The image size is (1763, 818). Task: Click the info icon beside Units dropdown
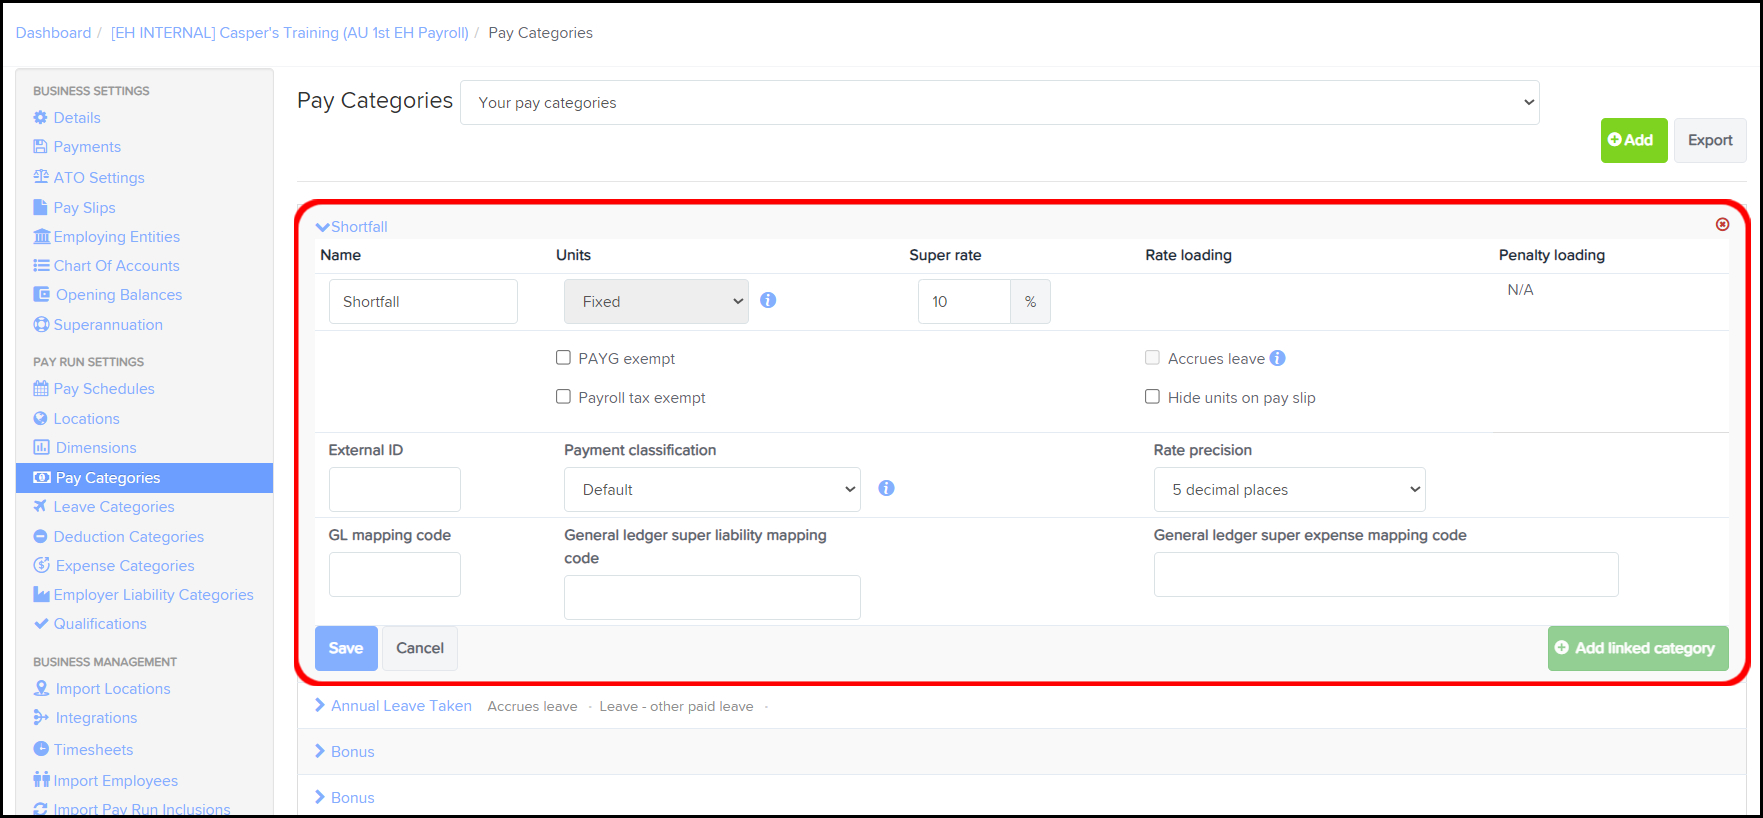768,300
